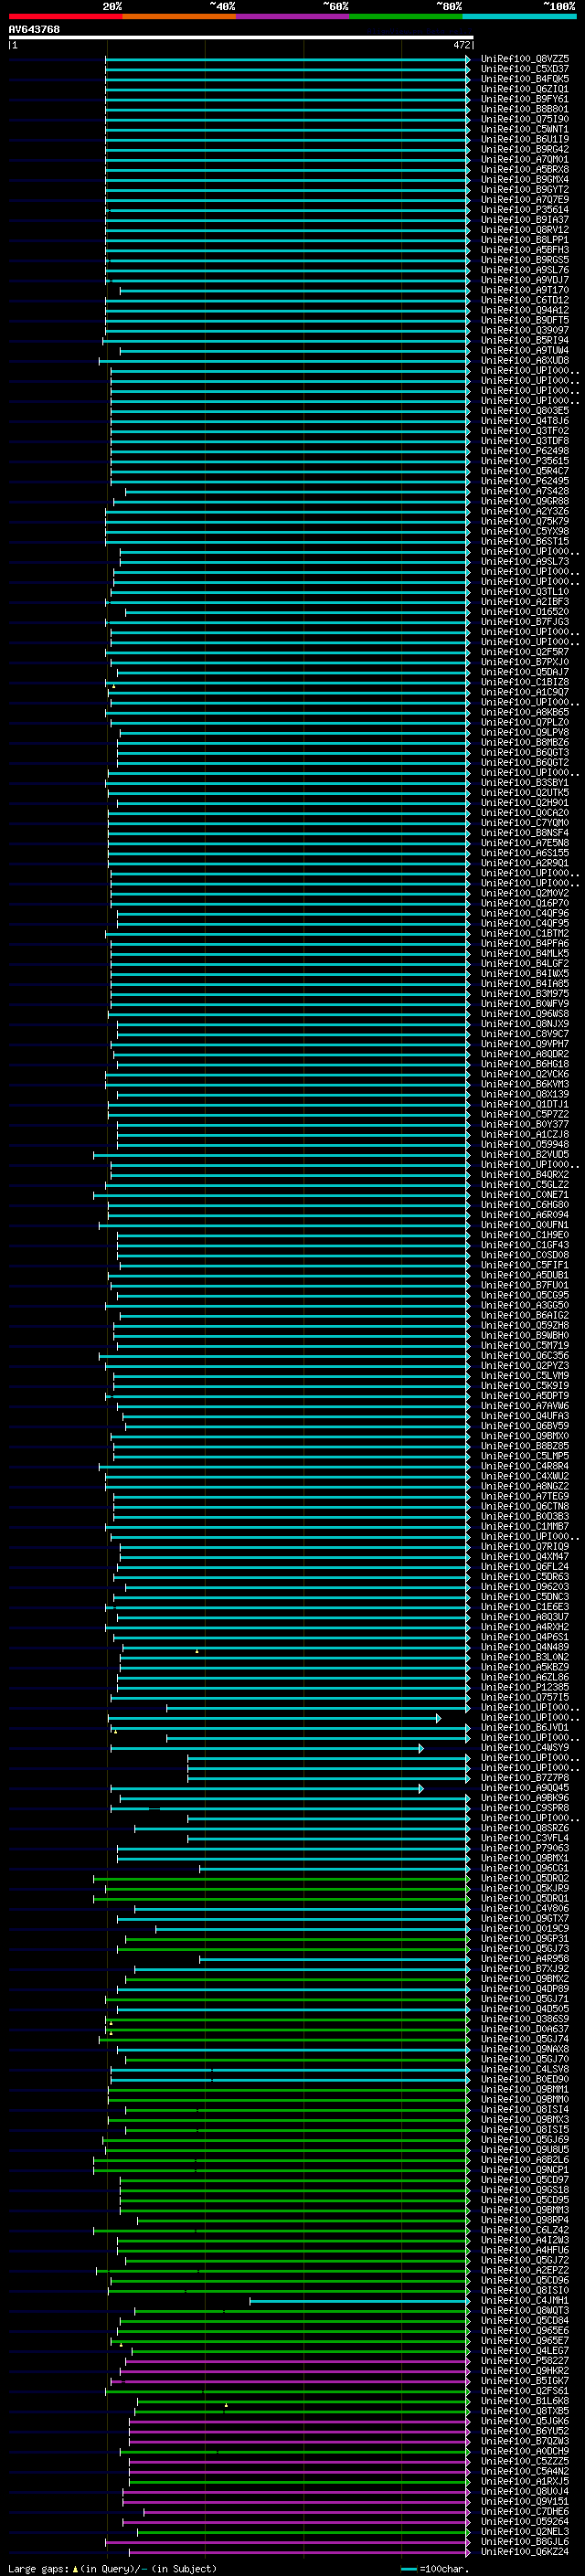Select the UniRef100_Q6ZIQ1 label
Image resolution: width=585 pixels, height=2576 pixels.
click(525, 89)
